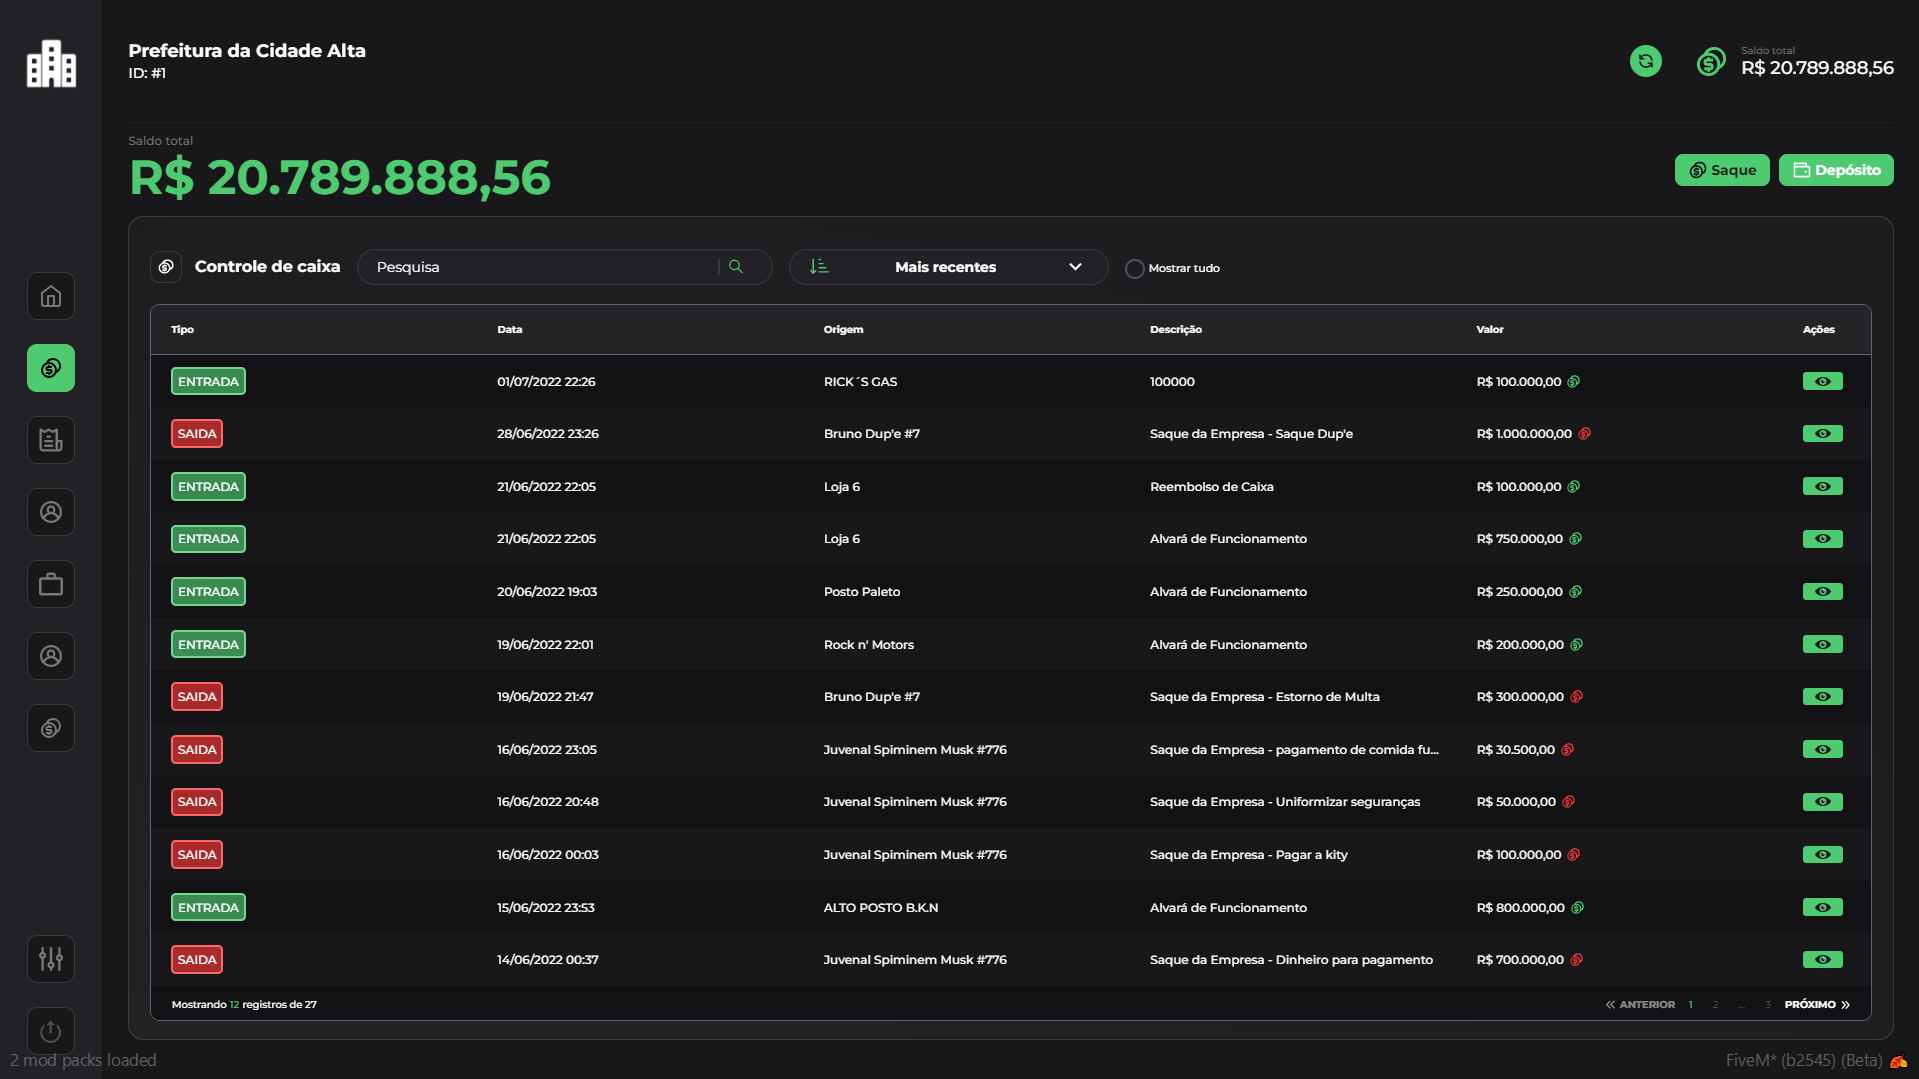Click the city building logo icon

click(51, 64)
